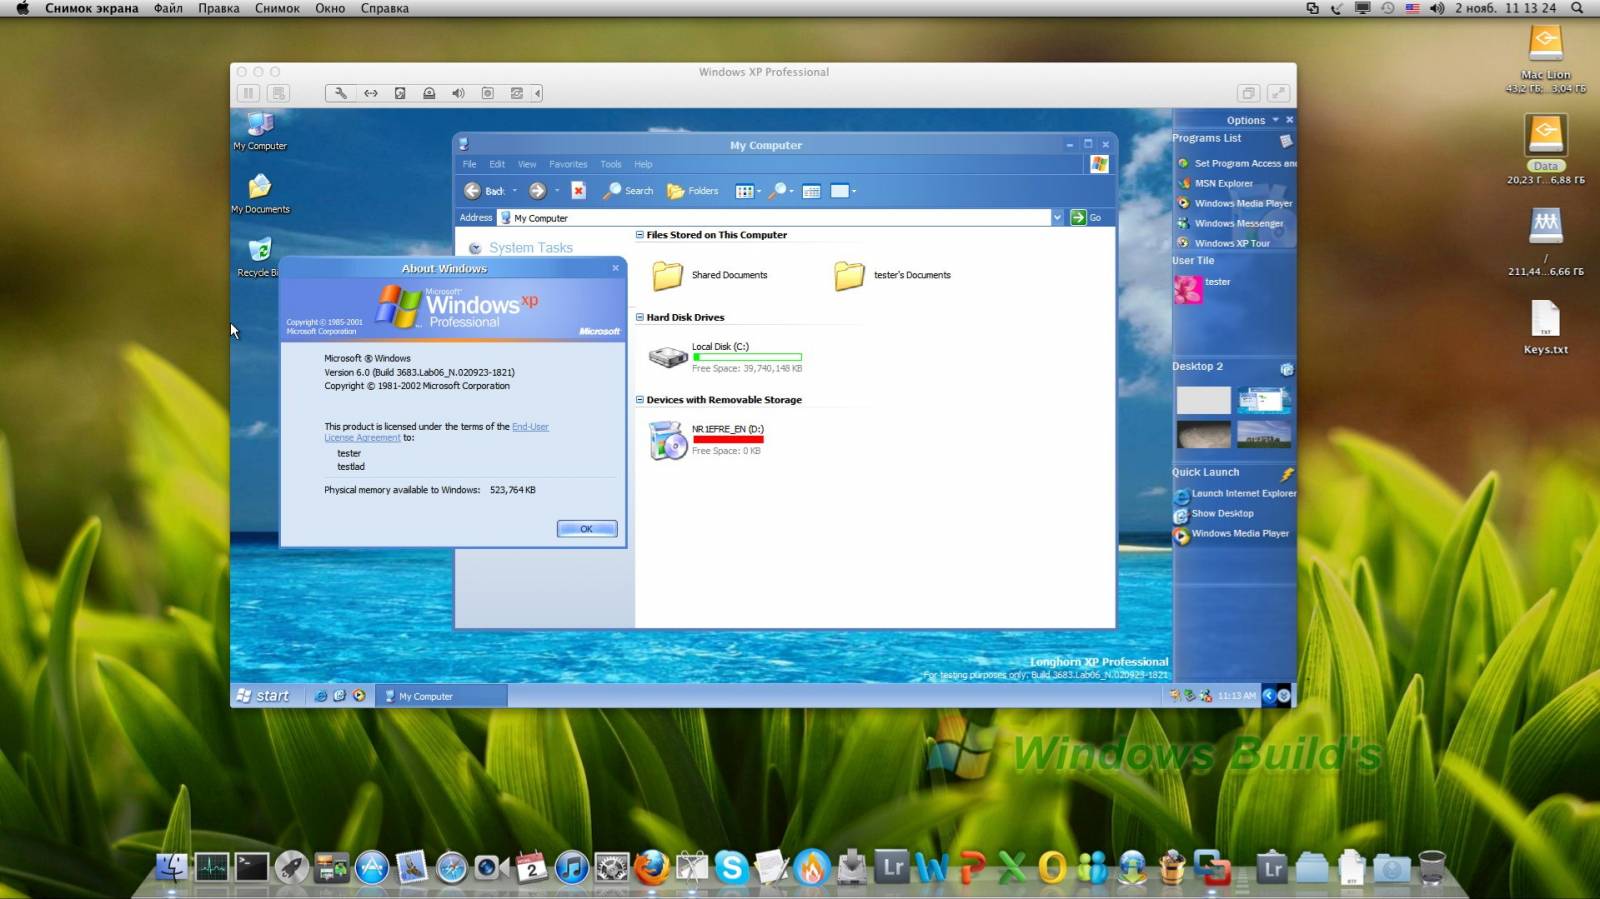Image resolution: width=1600 pixels, height=899 pixels.
Task: Click My Computer taskbar button
Action: (442, 696)
